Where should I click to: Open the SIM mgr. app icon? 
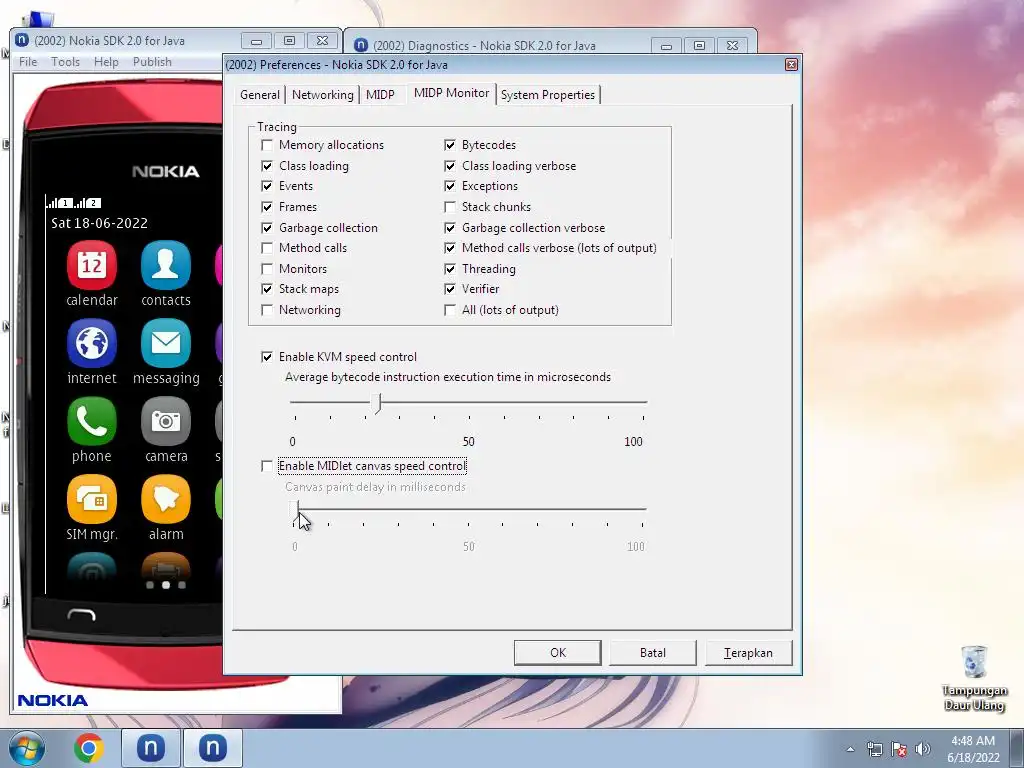91,500
